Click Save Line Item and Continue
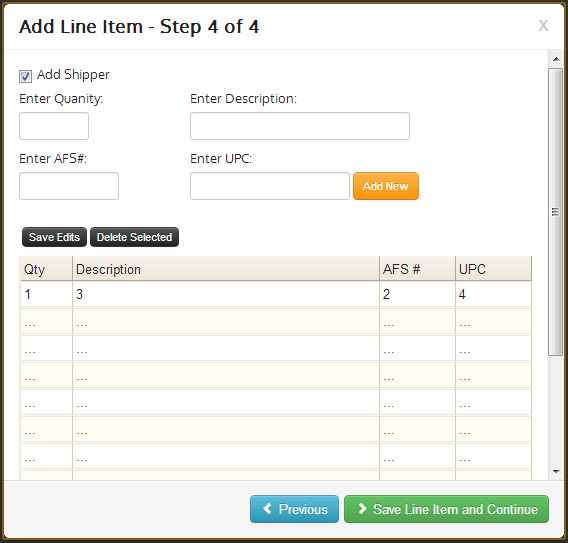This screenshot has width=568, height=543. [x=446, y=509]
